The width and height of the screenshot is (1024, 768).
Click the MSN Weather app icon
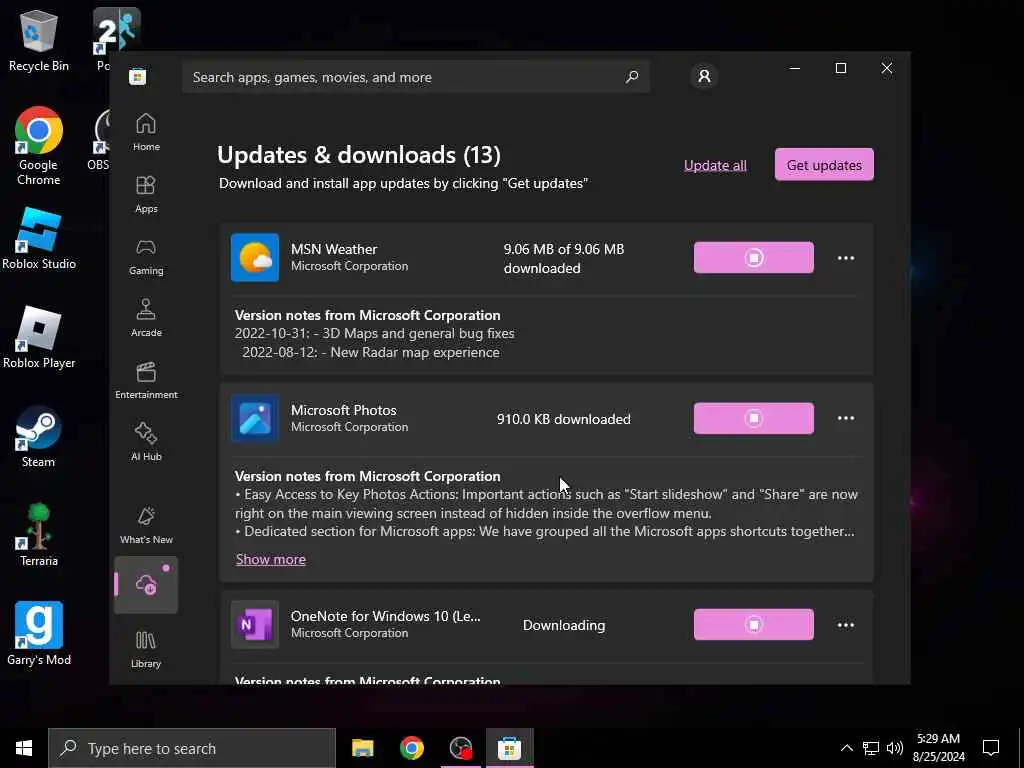coord(255,257)
